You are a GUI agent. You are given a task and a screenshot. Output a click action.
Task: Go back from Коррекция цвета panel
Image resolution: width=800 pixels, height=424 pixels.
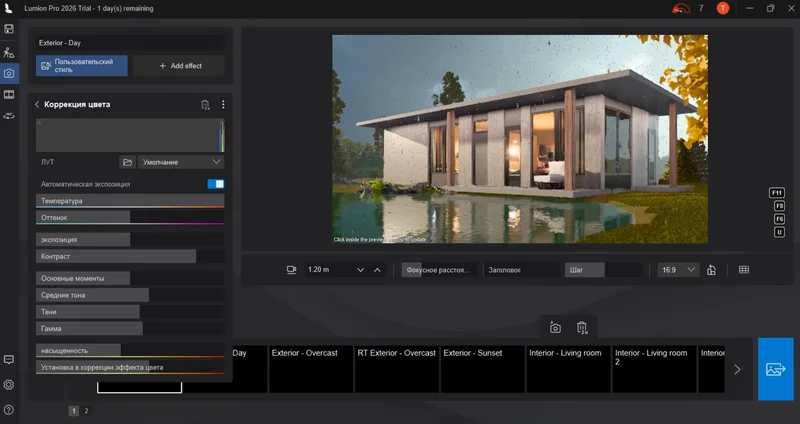pyautogui.click(x=37, y=105)
